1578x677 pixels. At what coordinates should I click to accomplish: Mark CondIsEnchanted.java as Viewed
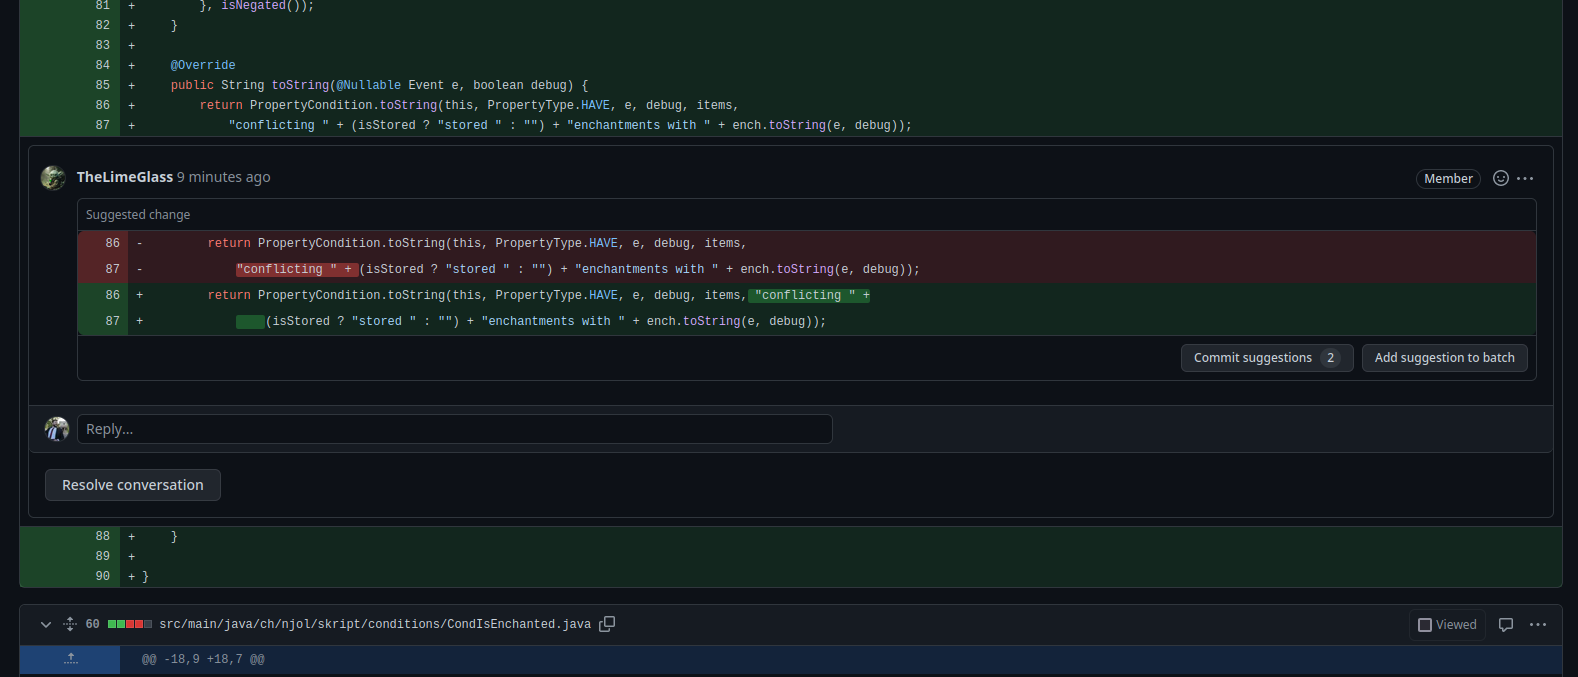point(1447,625)
